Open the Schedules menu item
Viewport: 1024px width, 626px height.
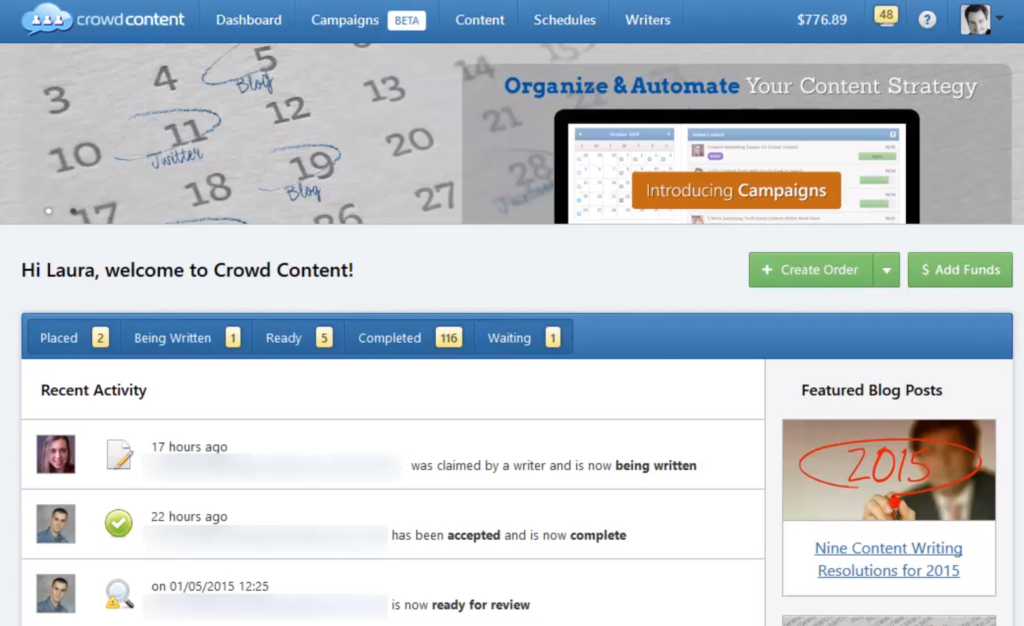tap(564, 20)
